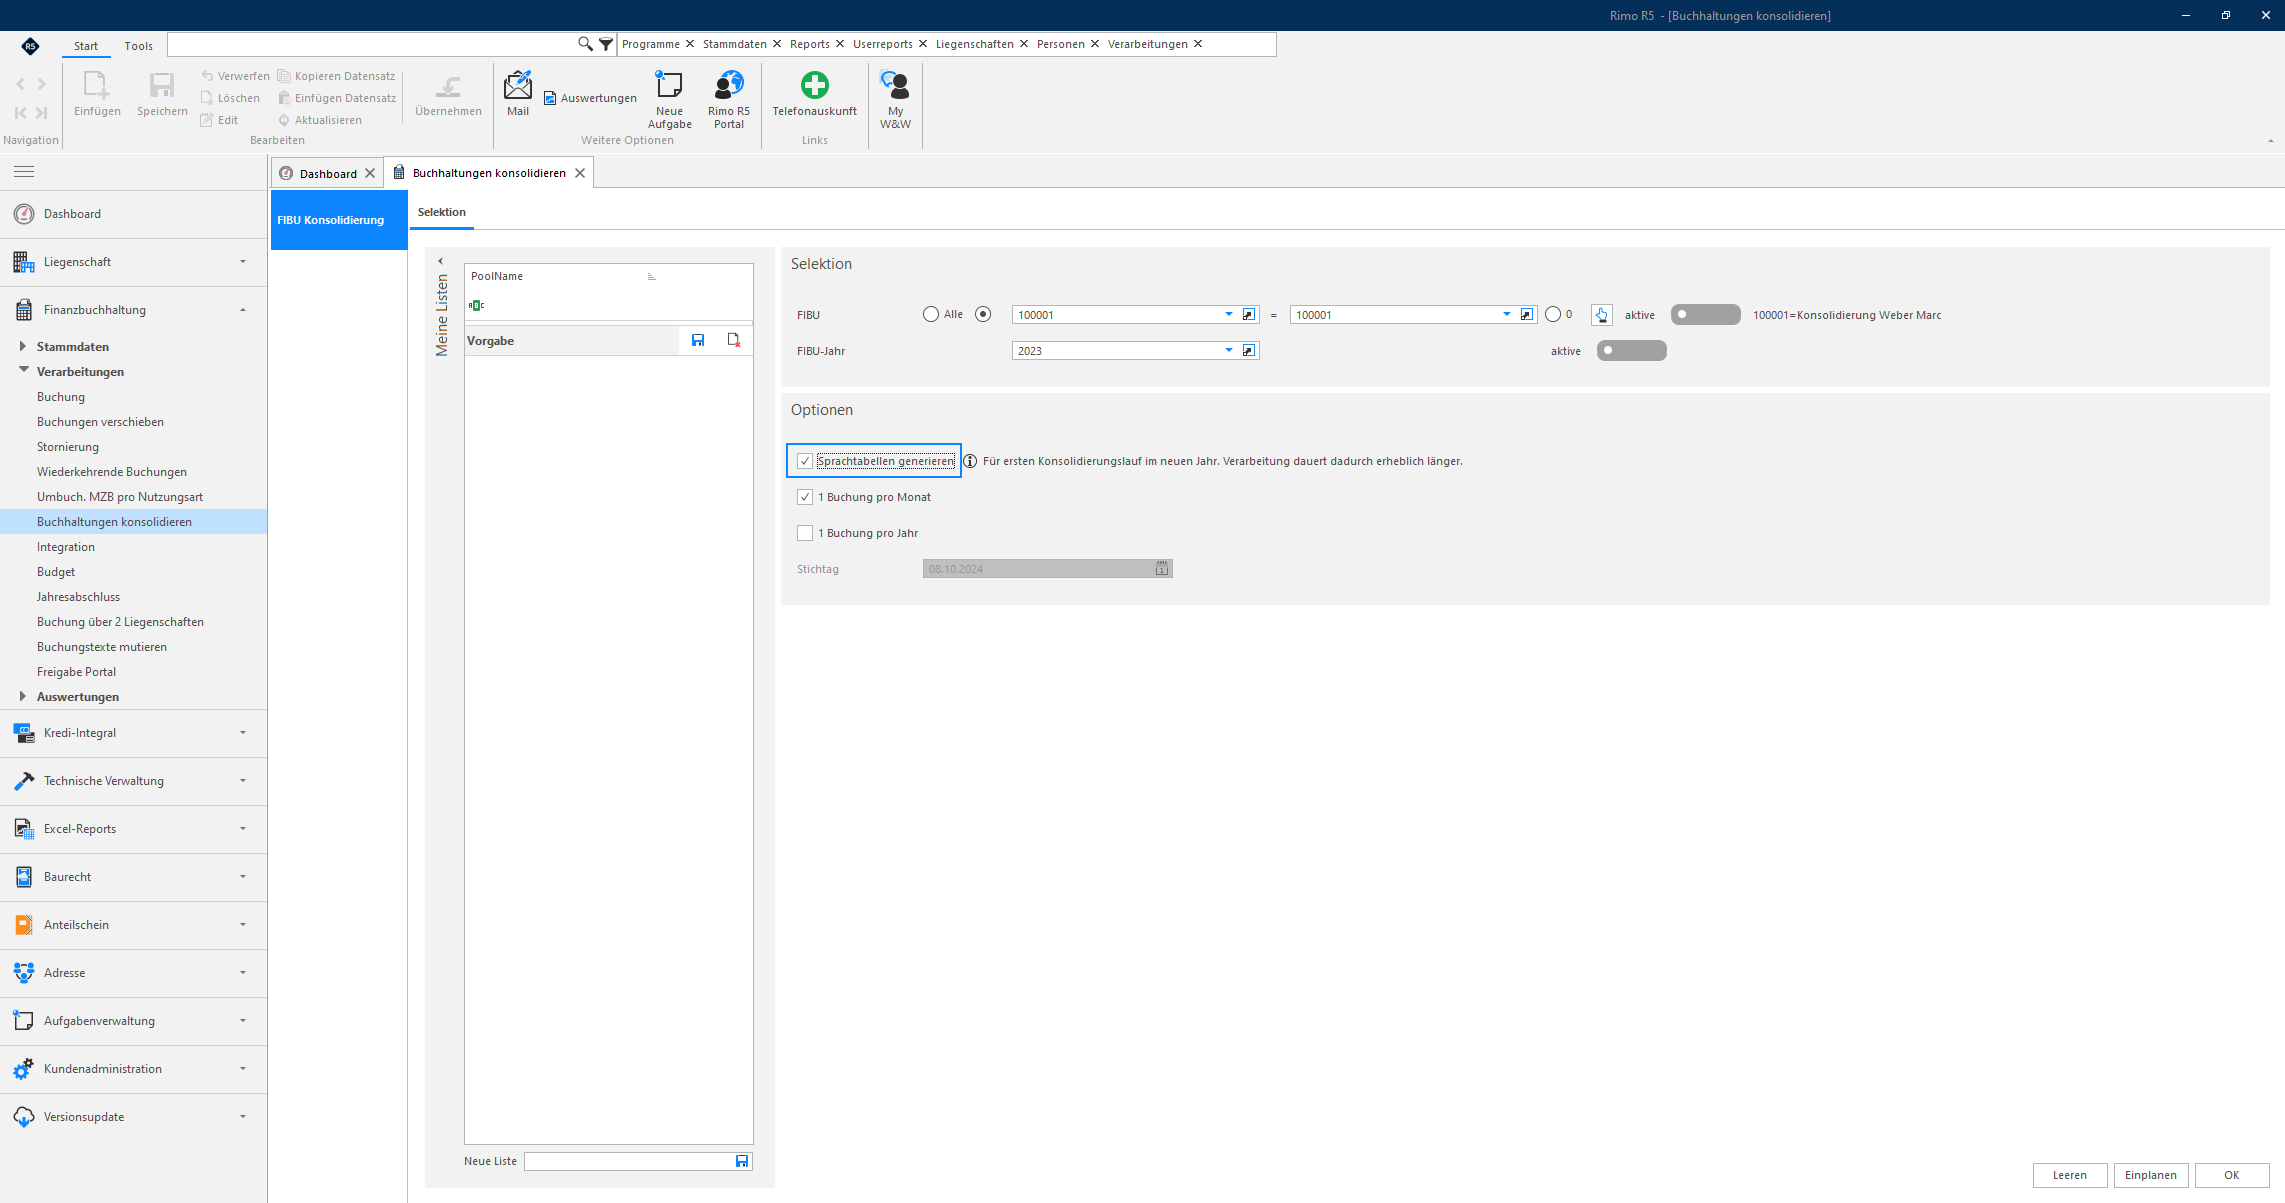Check 1 Buchung pro Jahr
The height and width of the screenshot is (1203, 2285).
805,533
